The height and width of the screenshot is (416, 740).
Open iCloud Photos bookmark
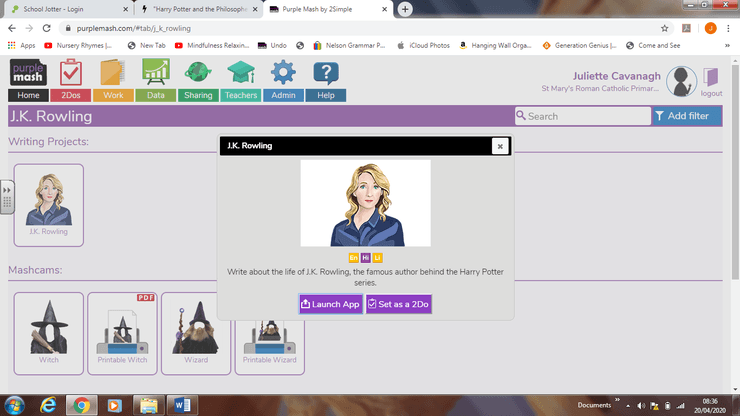coord(423,45)
